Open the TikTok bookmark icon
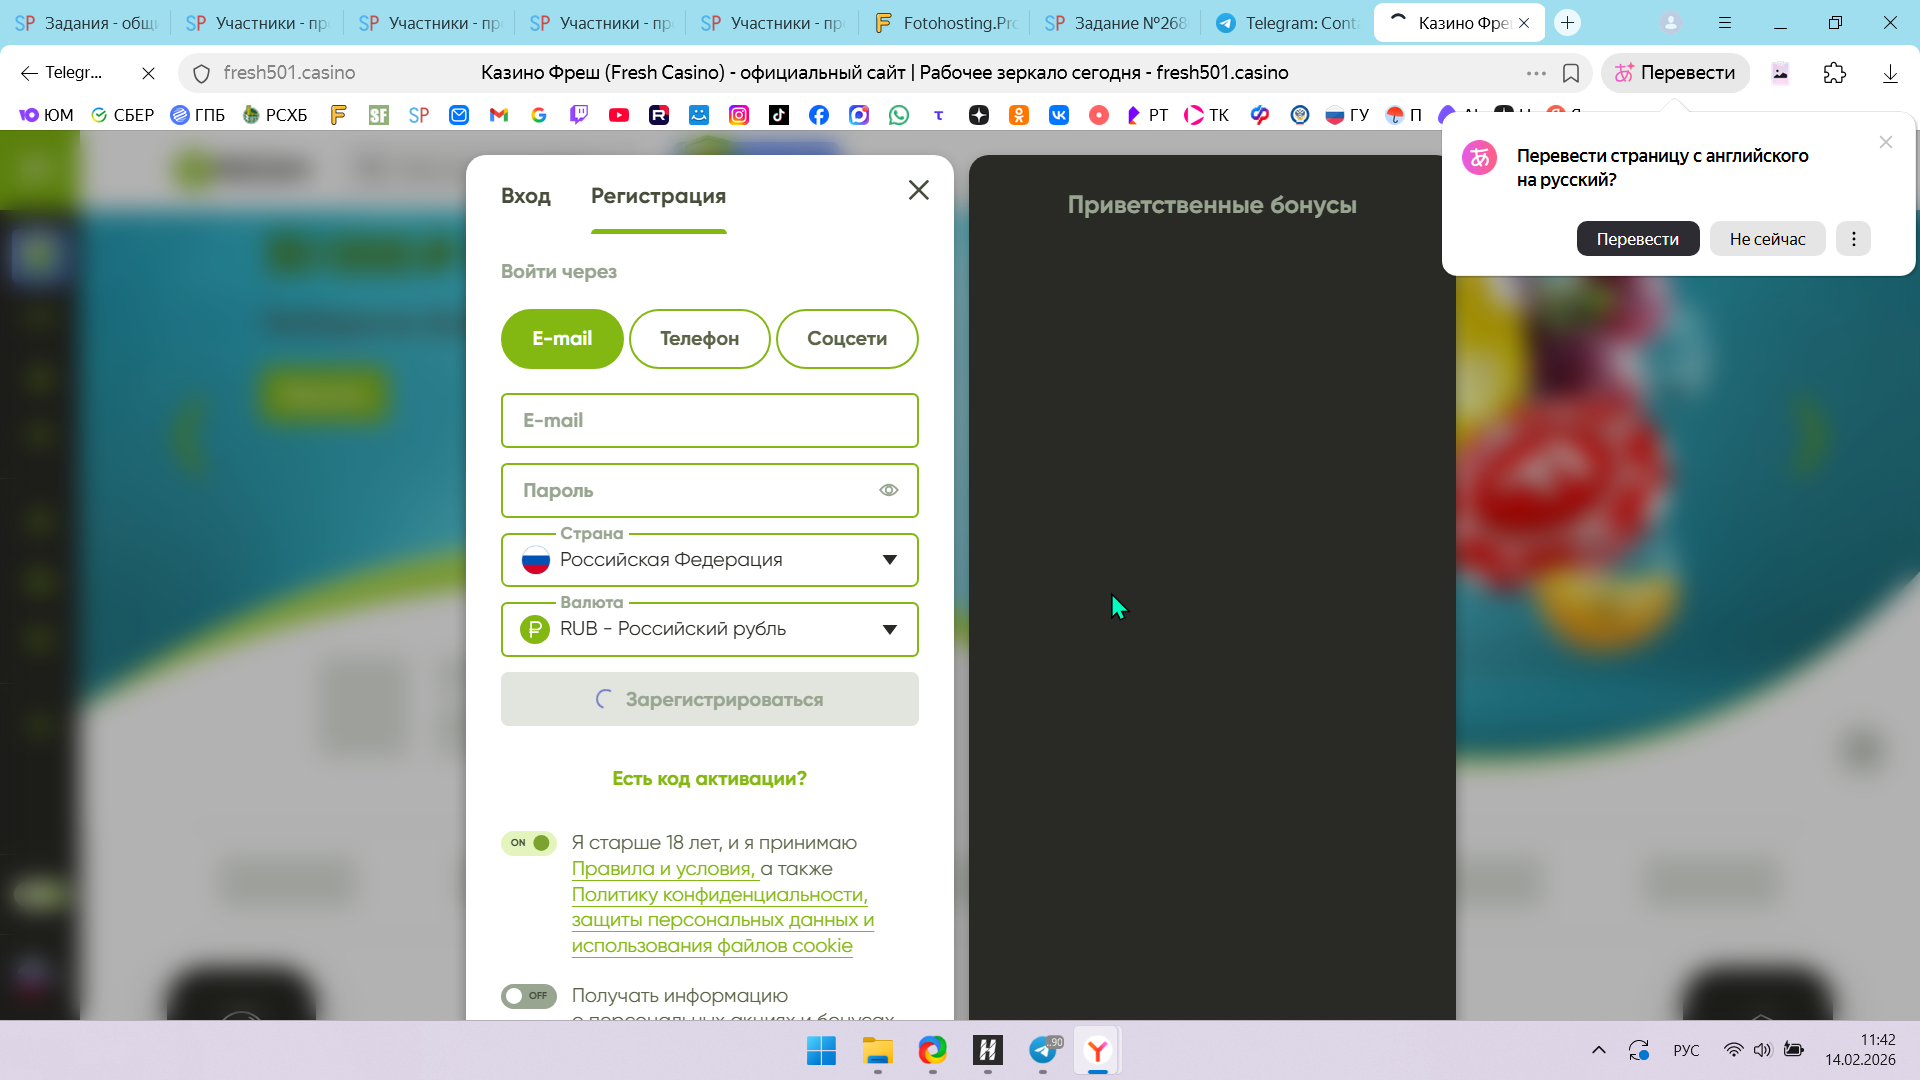1920x1080 pixels. (779, 115)
